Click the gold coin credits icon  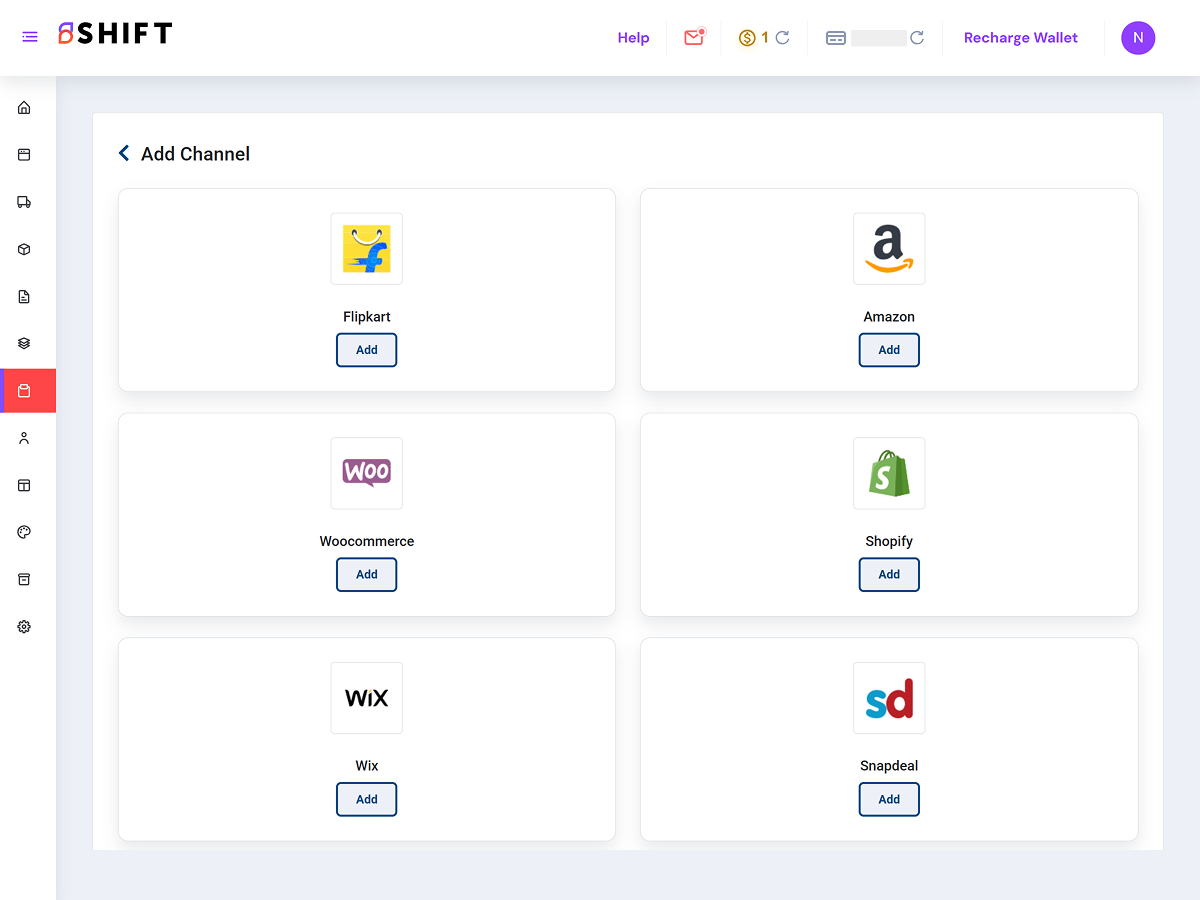[x=747, y=38]
